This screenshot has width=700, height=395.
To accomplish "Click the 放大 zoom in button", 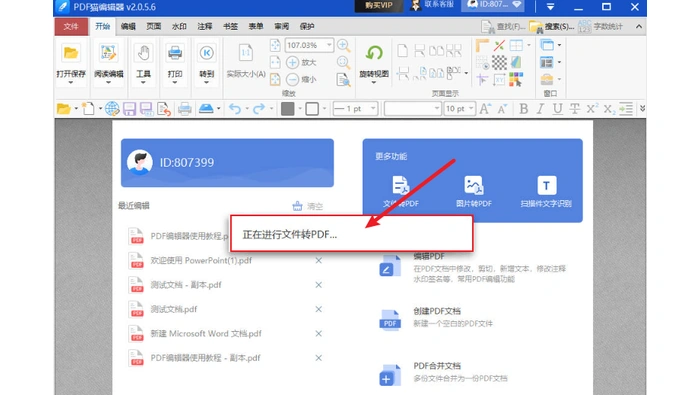I will (x=302, y=62).
